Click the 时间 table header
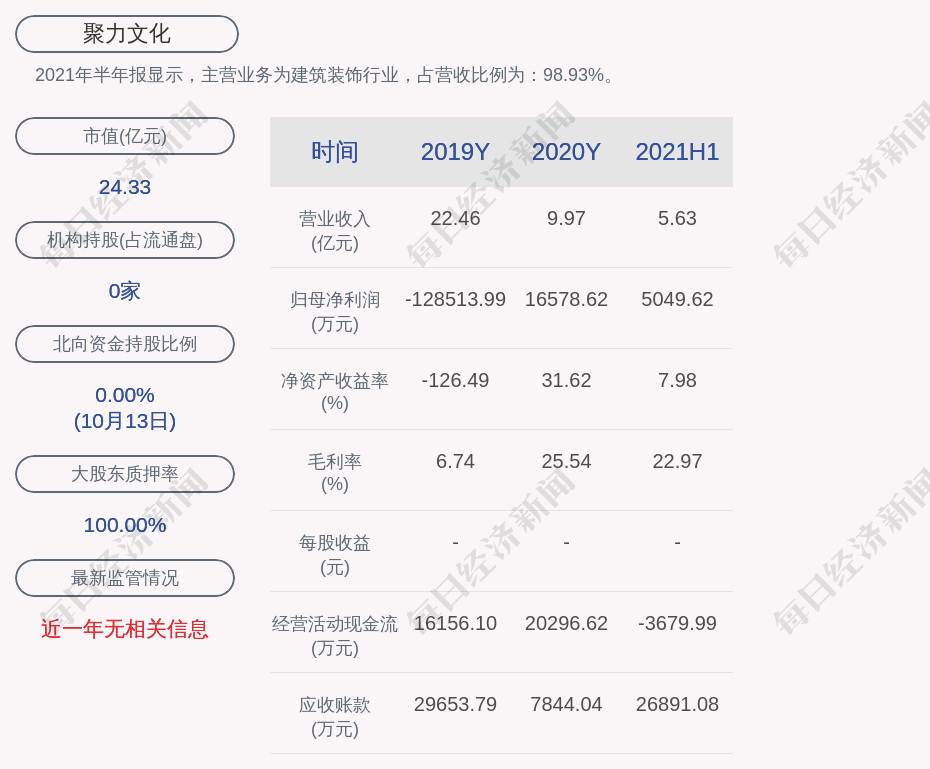This screenshot has width=930, height=769. click(335, 152)
